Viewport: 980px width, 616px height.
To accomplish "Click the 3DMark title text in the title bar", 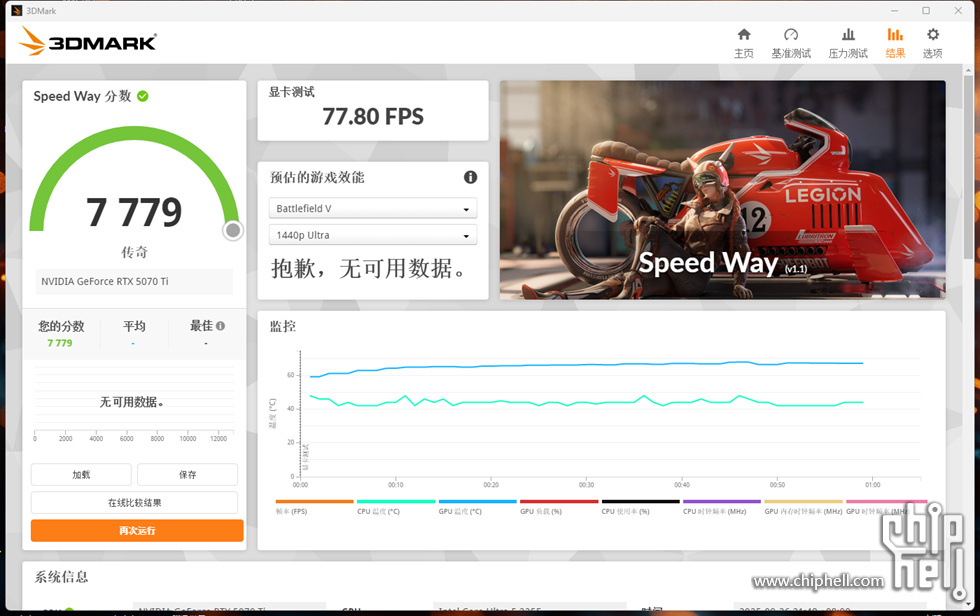I will [x=41, y=11].
